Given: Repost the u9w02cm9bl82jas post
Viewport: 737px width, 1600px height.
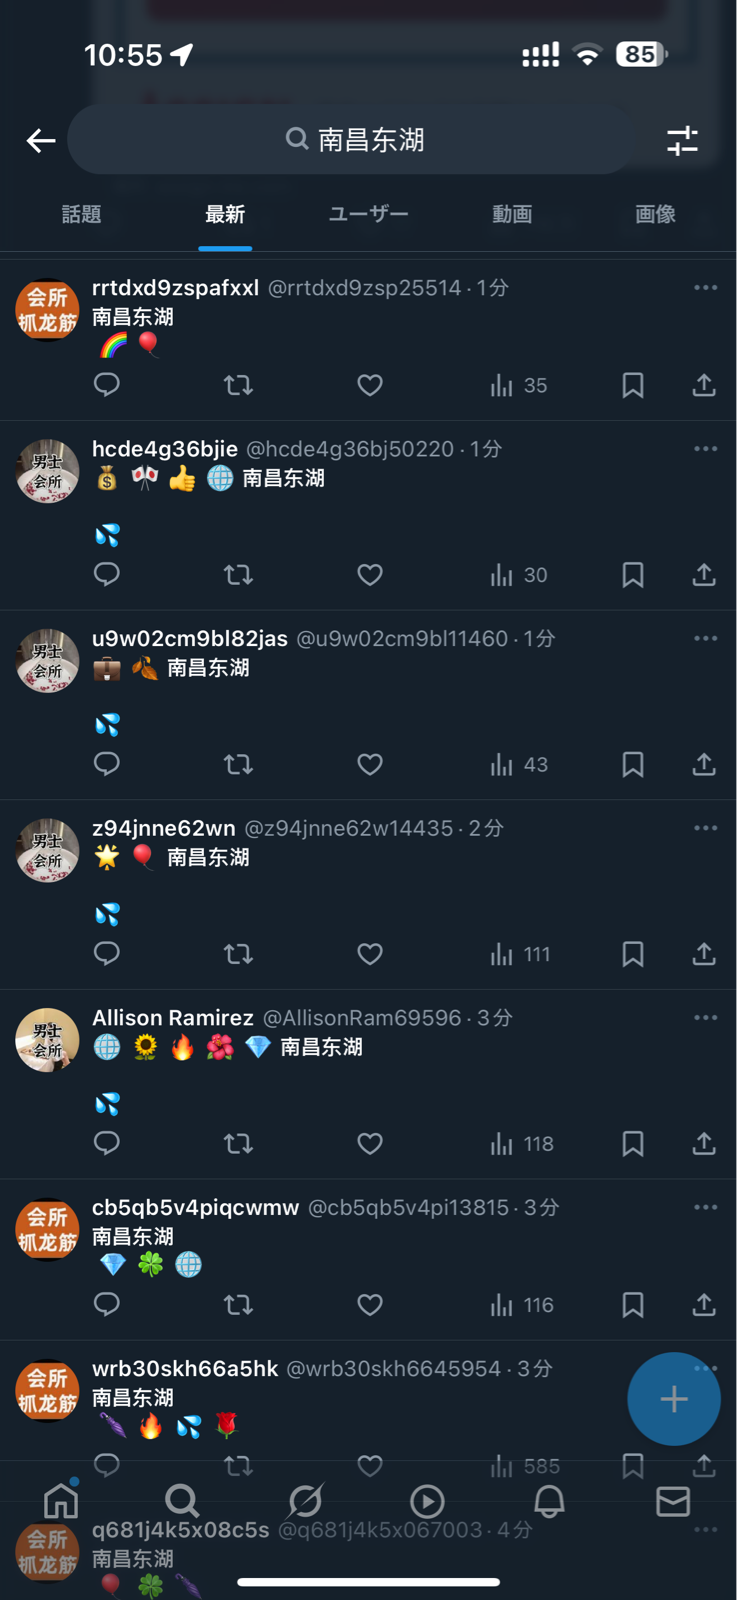Looking at the screenshot, I should (238, 765).
